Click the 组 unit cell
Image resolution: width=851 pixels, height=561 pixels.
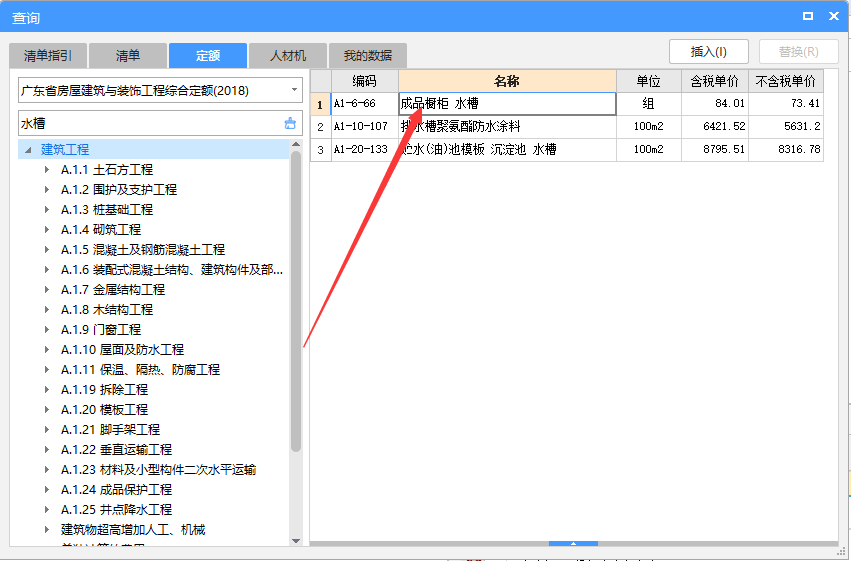pyautogui.click(x=649, y=104)
